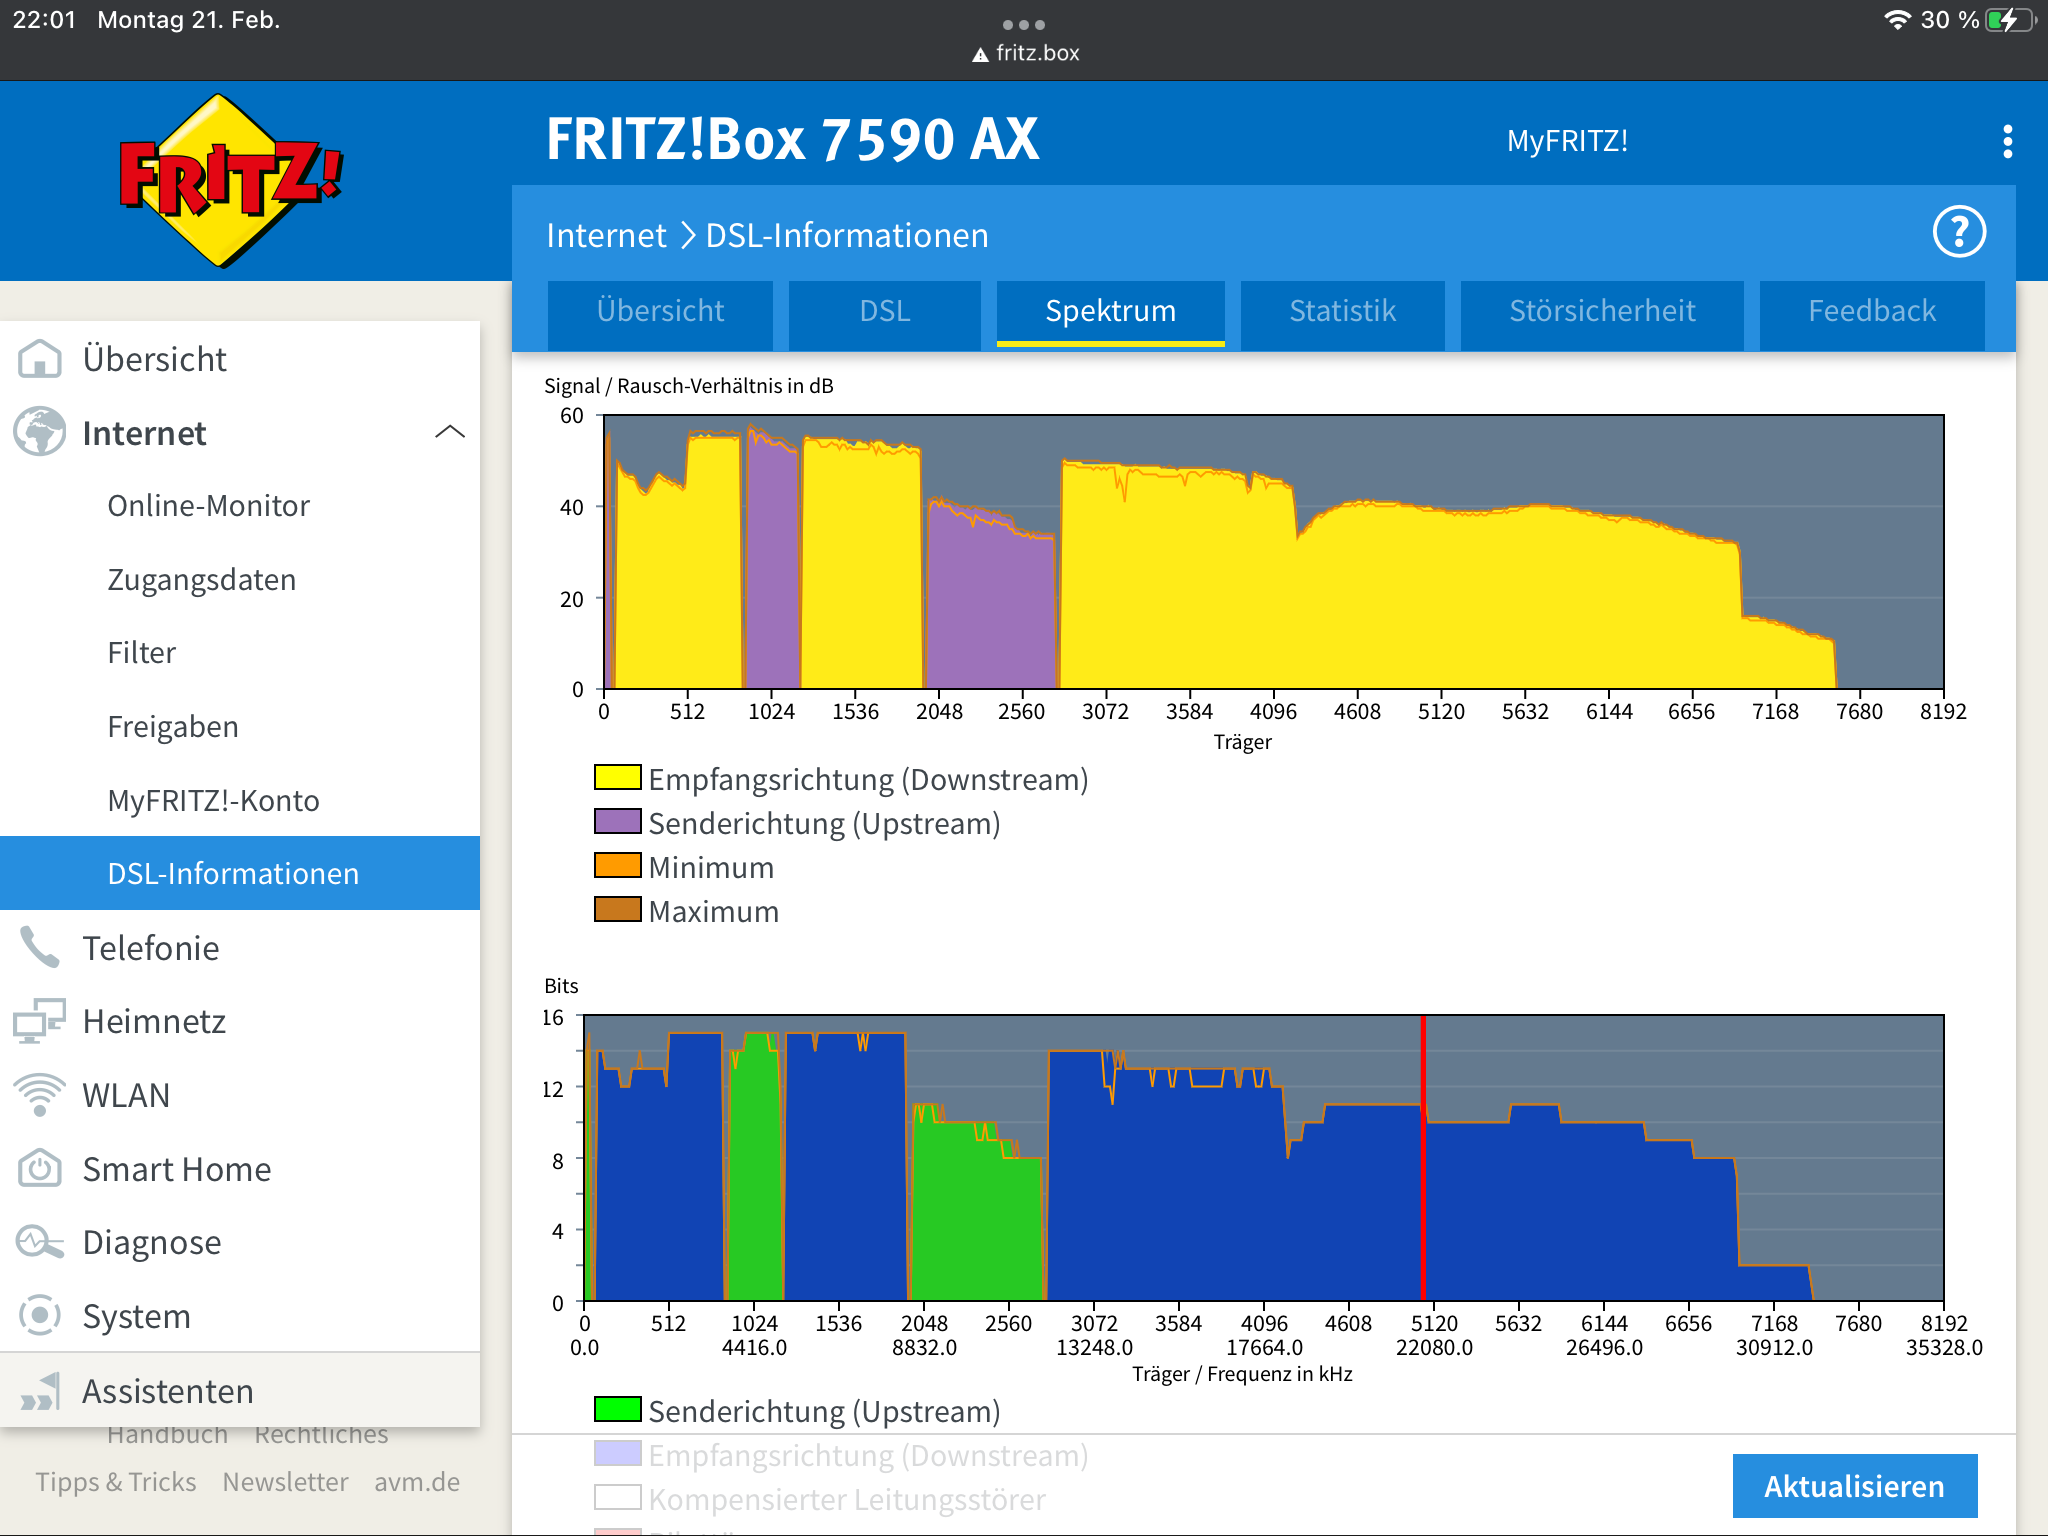2048x1536 pixels.
Task: Click the Übersicht house icon
Action: (x=40, y=359)
